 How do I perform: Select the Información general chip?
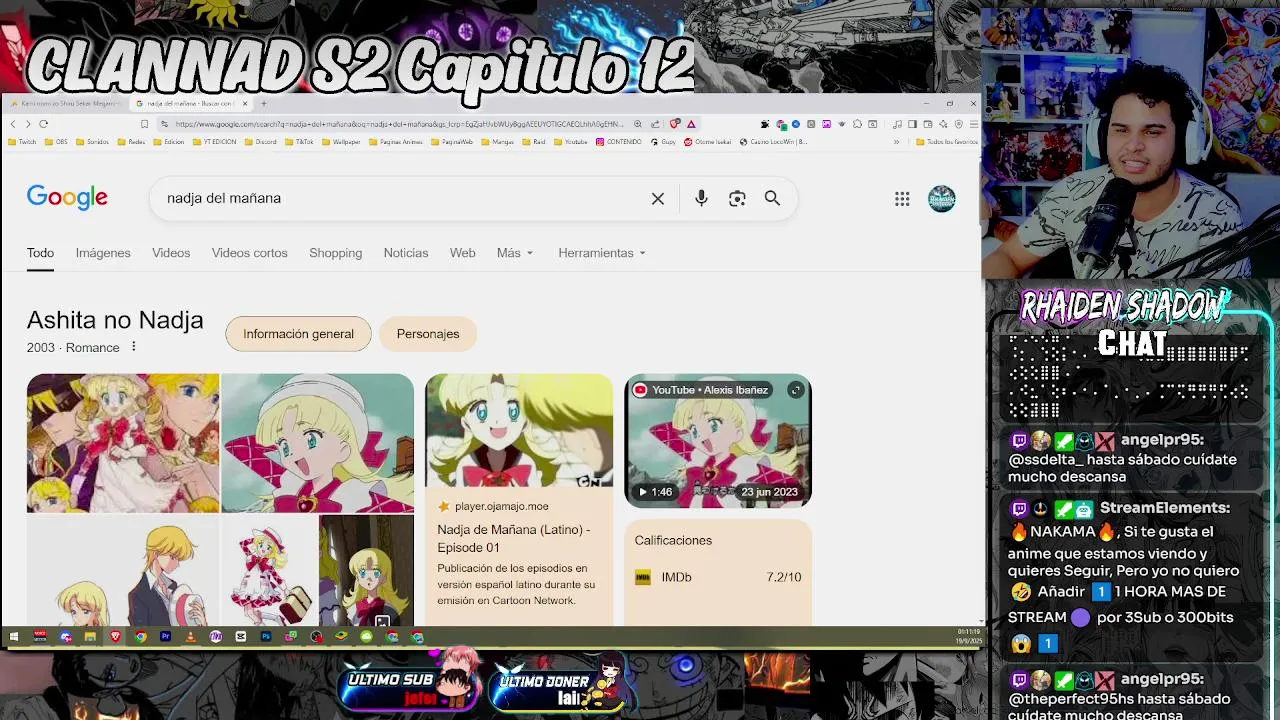click(x=298, y=334)
